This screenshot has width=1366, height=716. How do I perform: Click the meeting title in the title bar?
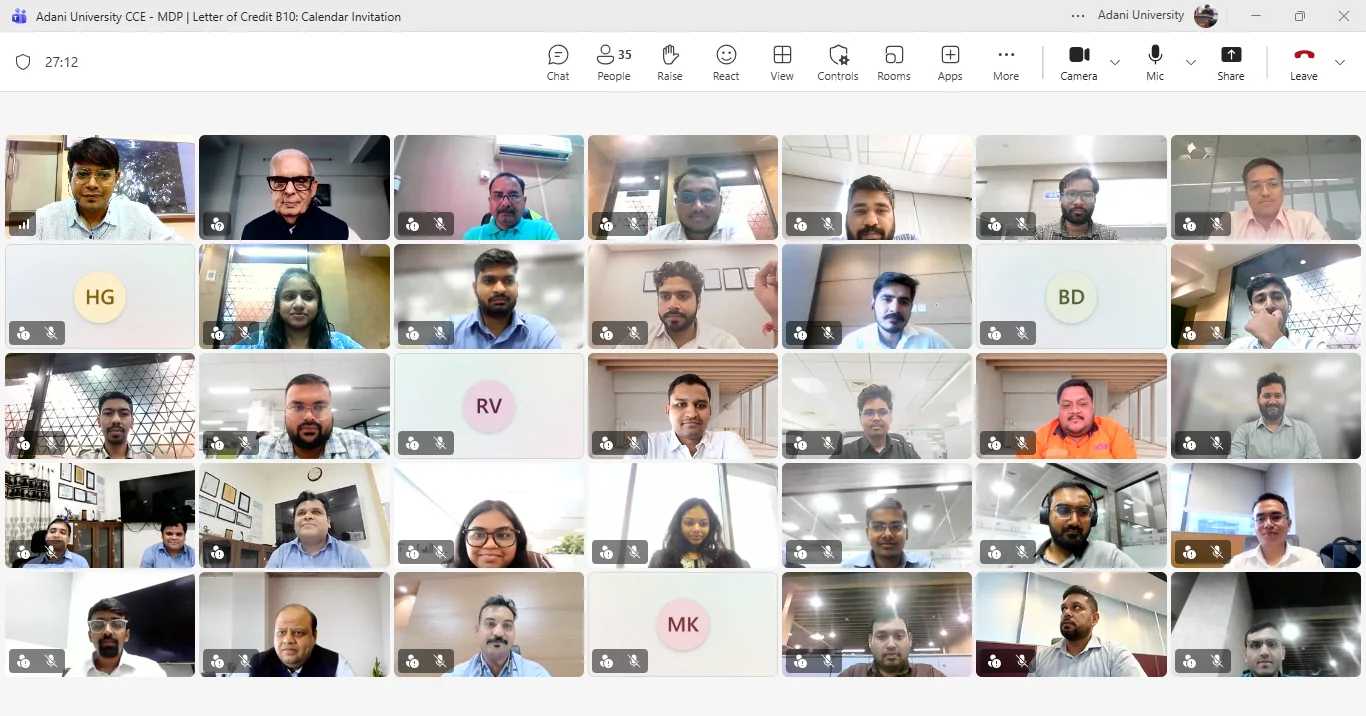218,17
